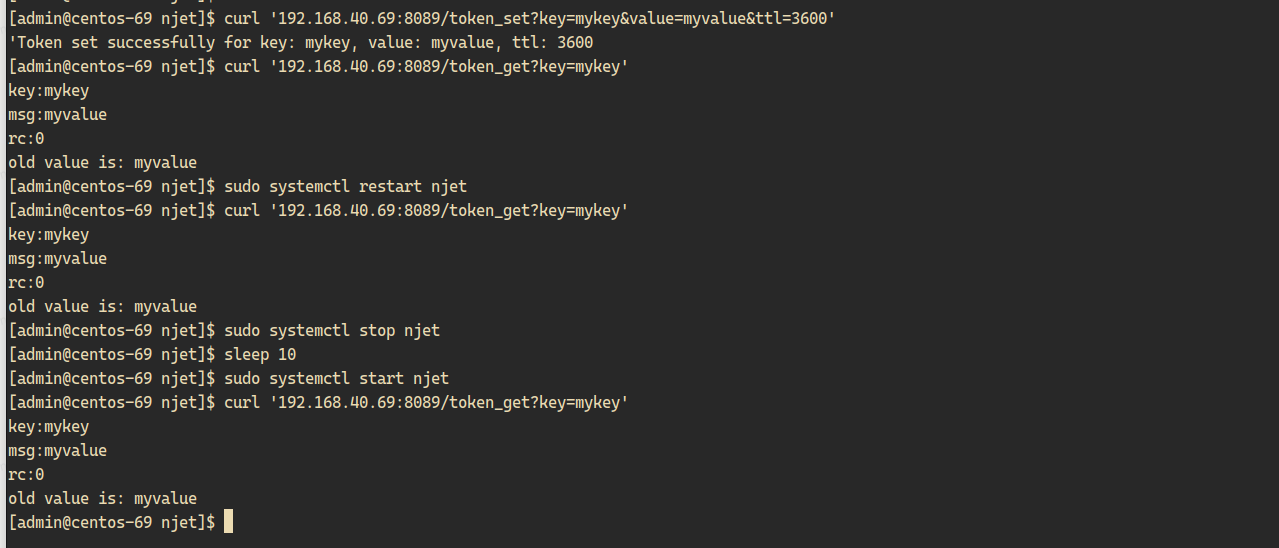
Task: Click the first 'rc:0' output line
Action: [26, 138]
